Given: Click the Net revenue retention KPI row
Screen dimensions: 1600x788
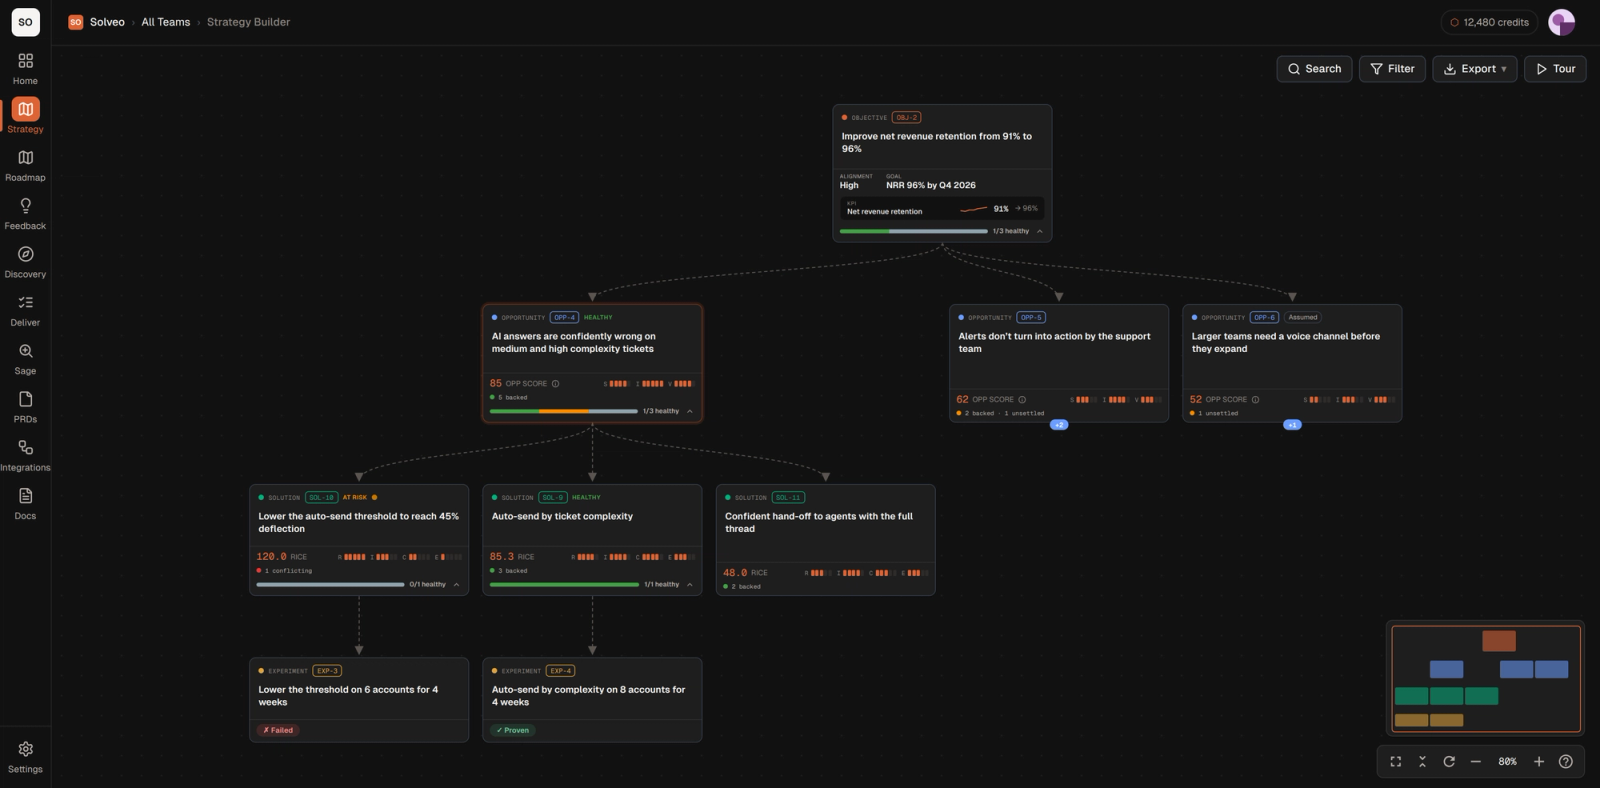Looking at the screenshot, I should [942, 208].
